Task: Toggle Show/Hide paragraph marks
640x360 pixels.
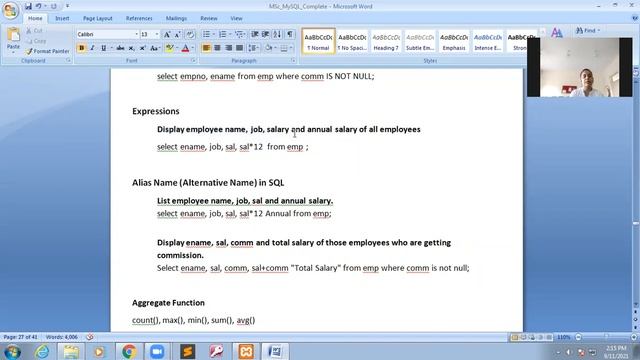Action: [x=290, y=34]
